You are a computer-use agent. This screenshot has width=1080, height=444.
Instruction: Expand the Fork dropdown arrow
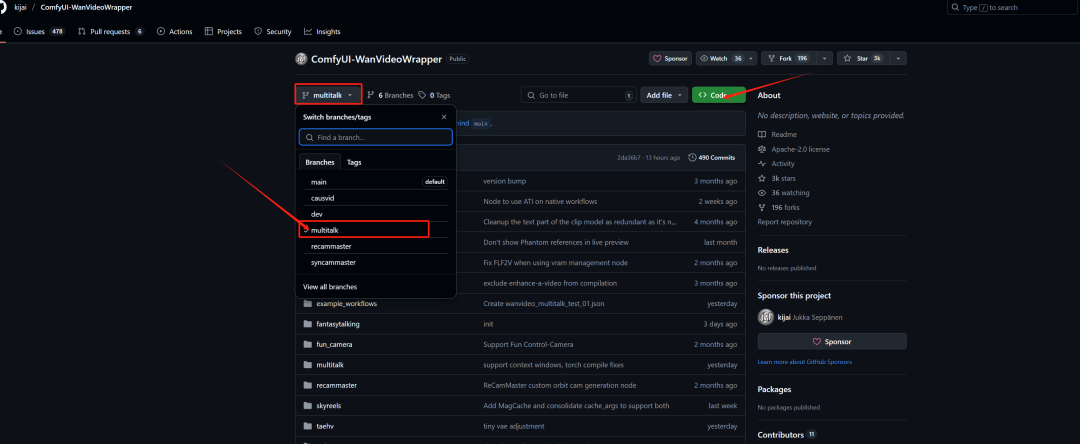[824, 59]
